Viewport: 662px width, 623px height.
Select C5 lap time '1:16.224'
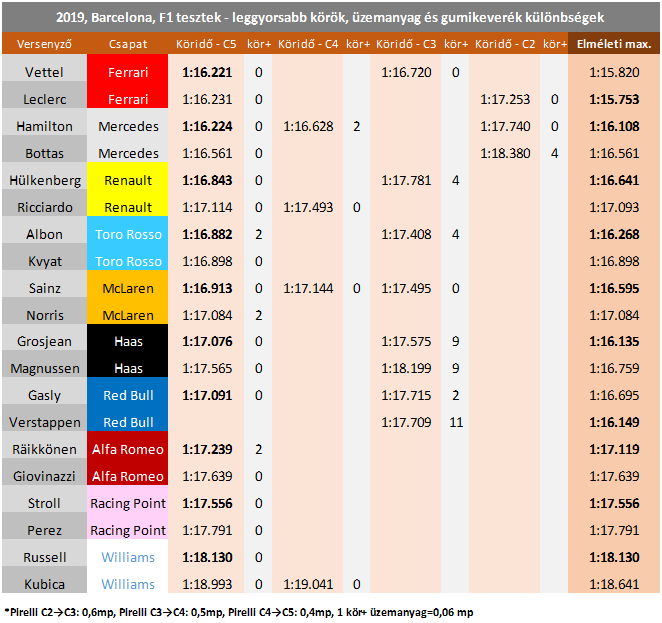(x=207, y=126)
